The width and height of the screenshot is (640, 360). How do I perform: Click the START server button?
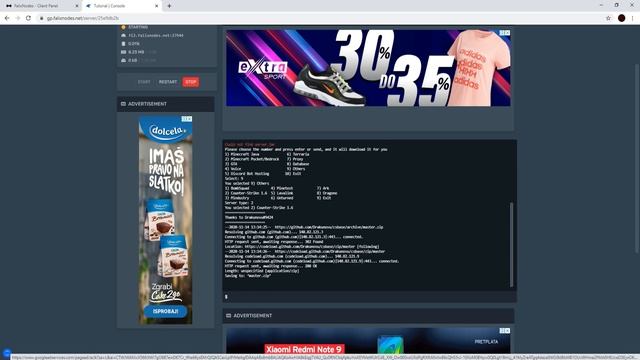coord(144,82)
